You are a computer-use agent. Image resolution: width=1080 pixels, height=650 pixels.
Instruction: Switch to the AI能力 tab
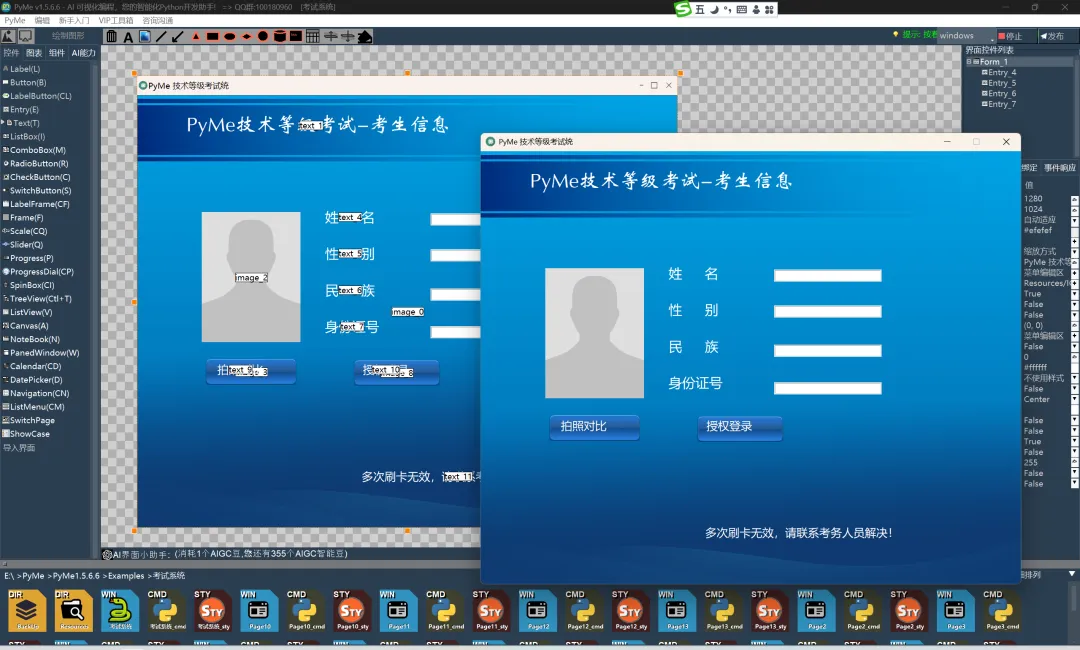[x=83, y=53]
